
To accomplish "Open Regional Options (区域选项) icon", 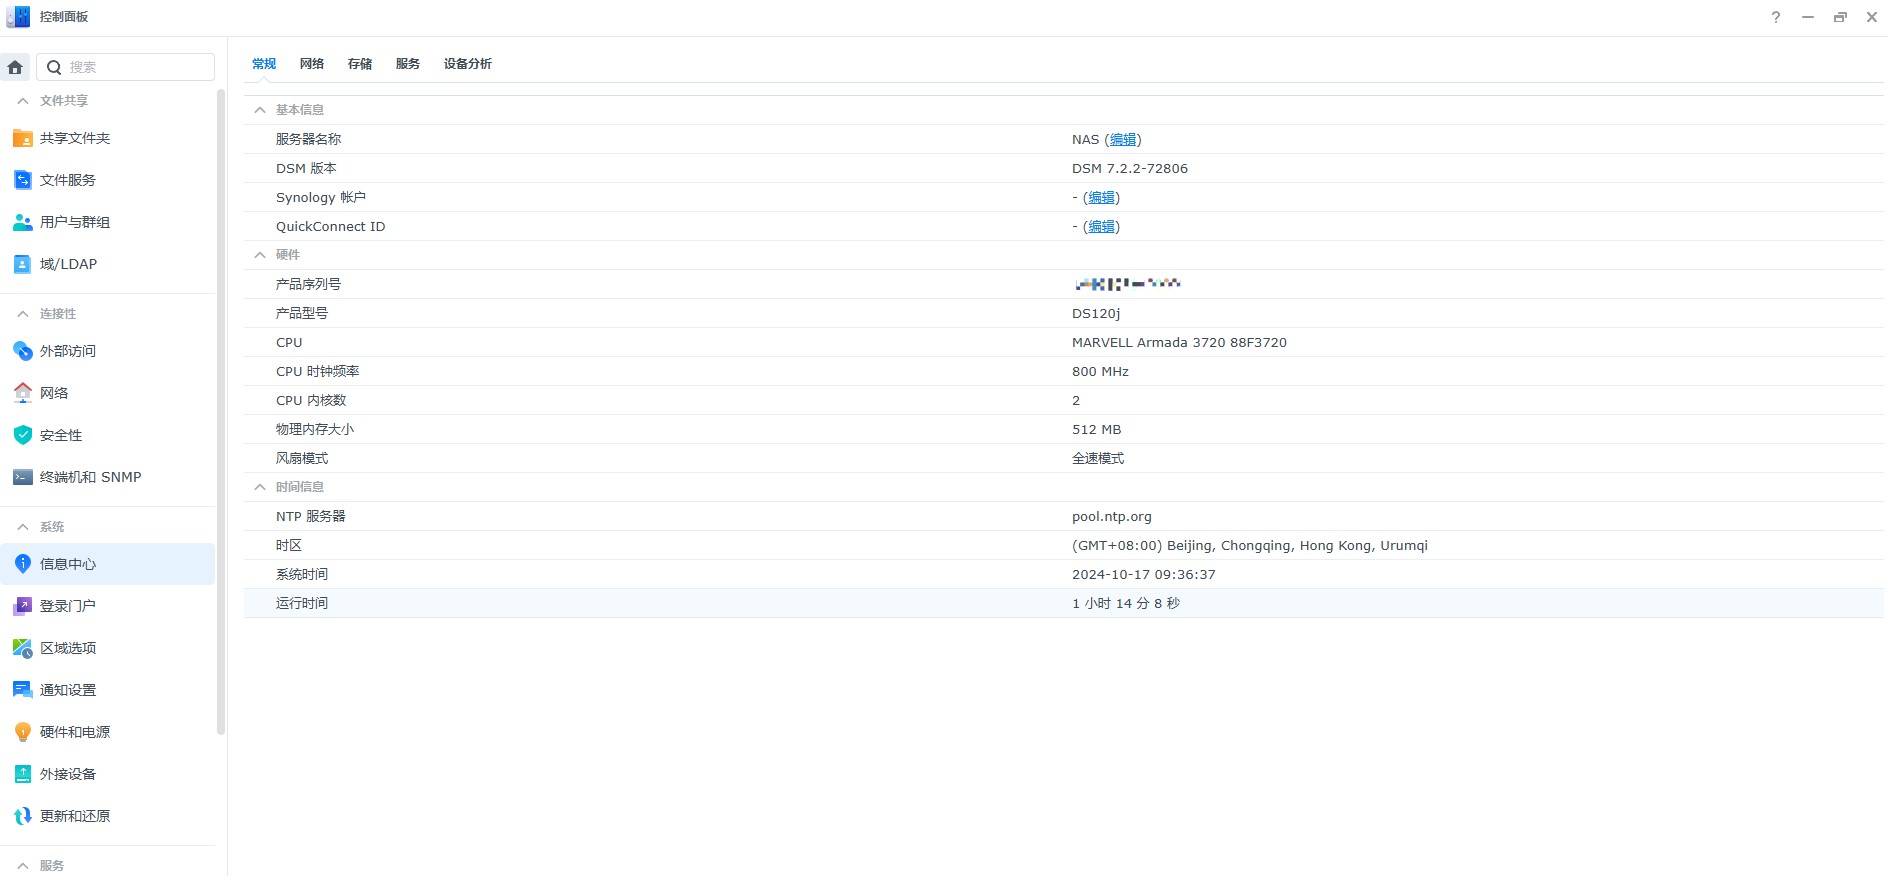I will (23, 648).
